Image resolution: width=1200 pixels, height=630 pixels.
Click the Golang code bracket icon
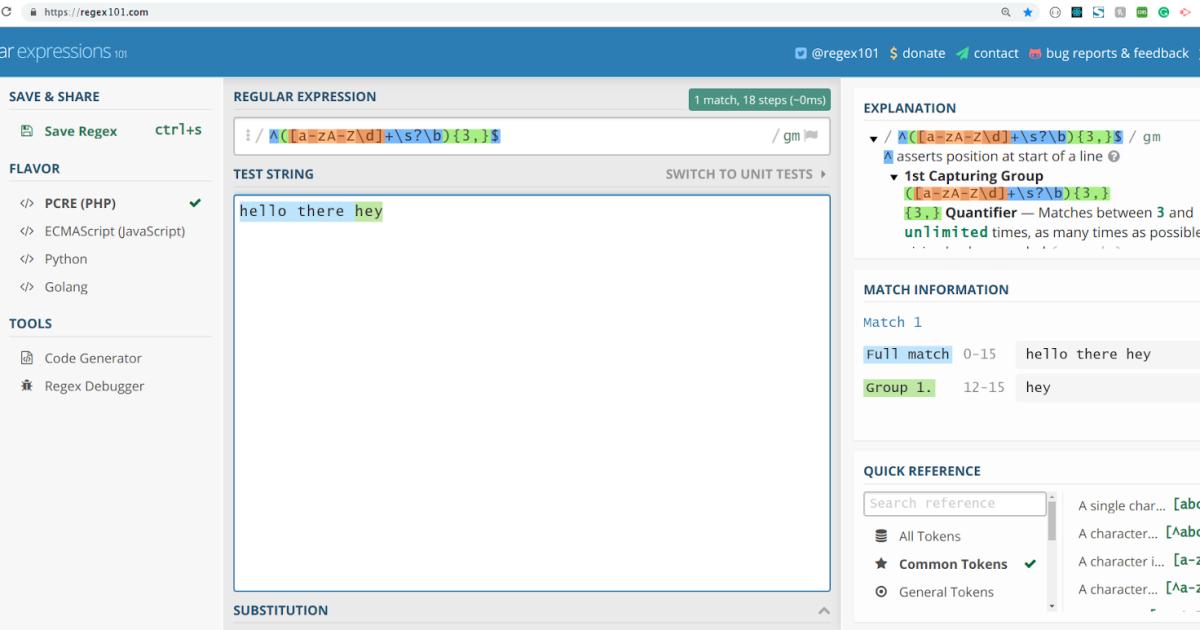point(27,287)
